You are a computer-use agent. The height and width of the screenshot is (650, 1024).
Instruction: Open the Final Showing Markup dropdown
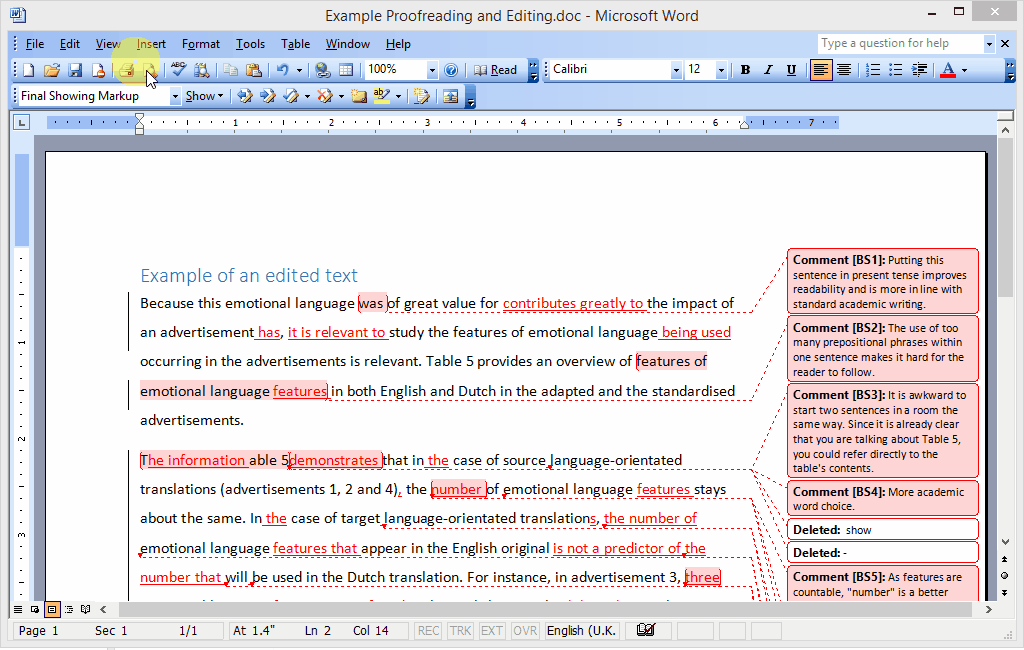pyautogui.click(x=175, y=96)
